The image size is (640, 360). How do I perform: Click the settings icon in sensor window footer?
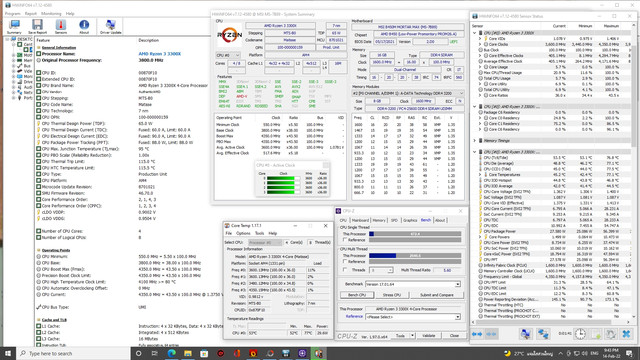(x=611, y=334)
